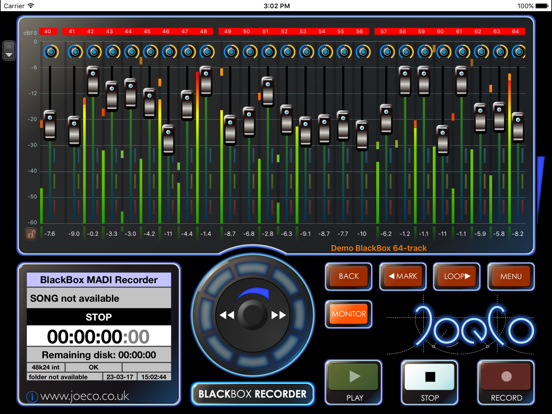552x414 pixels.
Task: Click the -7.6 level value for channel 40
Action: tap(50, 233)
